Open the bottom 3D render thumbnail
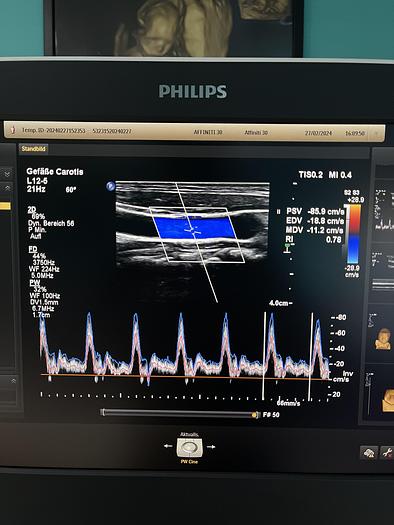 tap(387, 400)
